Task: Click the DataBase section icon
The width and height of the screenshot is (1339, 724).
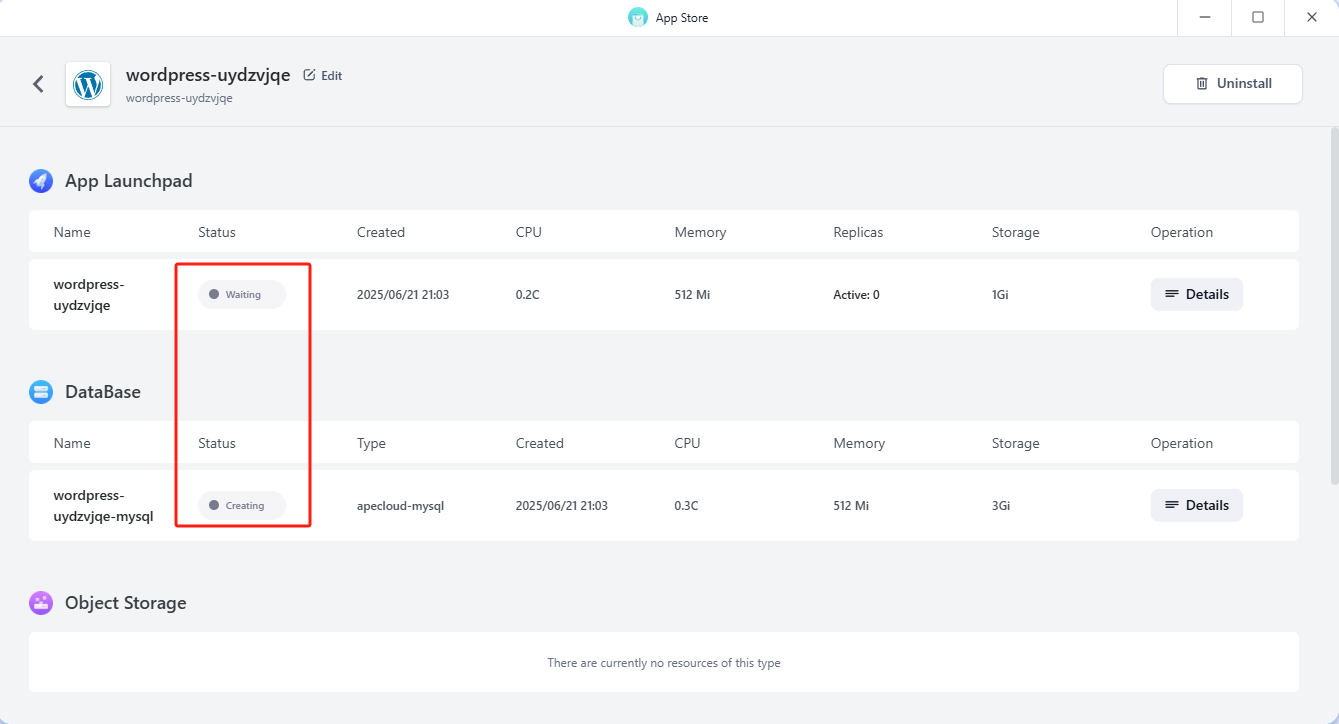Action: [41, 392]
